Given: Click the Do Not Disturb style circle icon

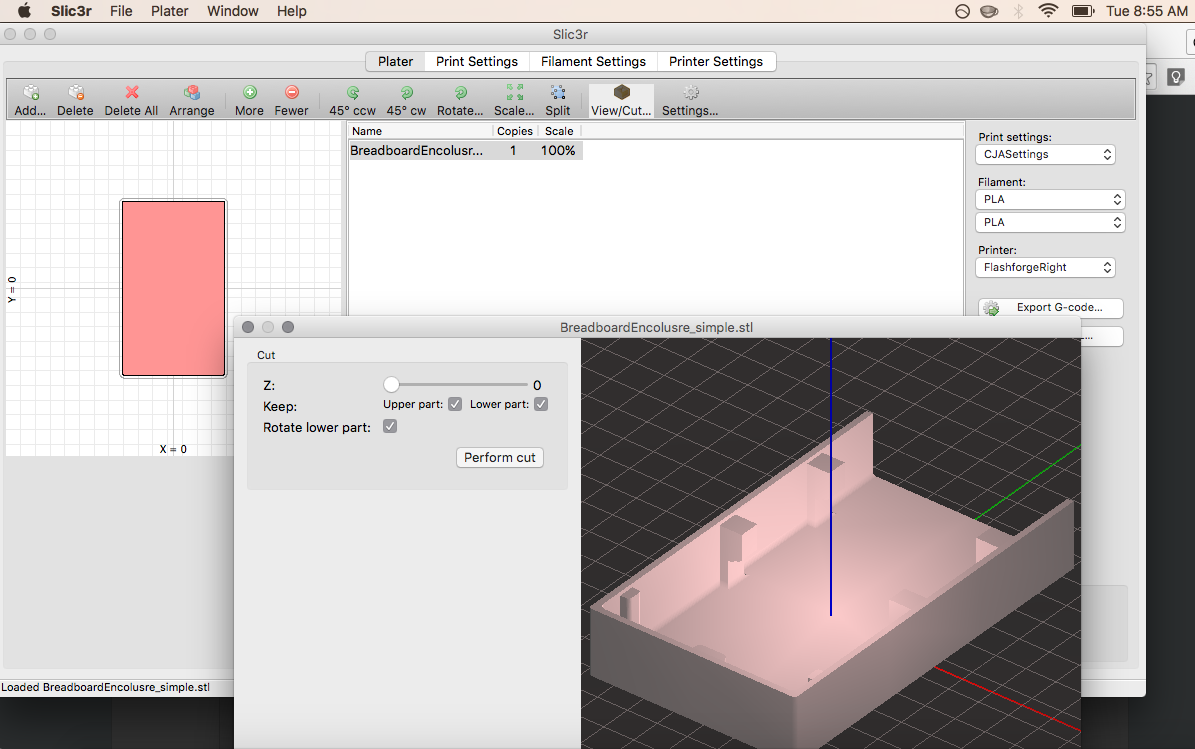Looking at the screenshot, I should click(963, 11).
